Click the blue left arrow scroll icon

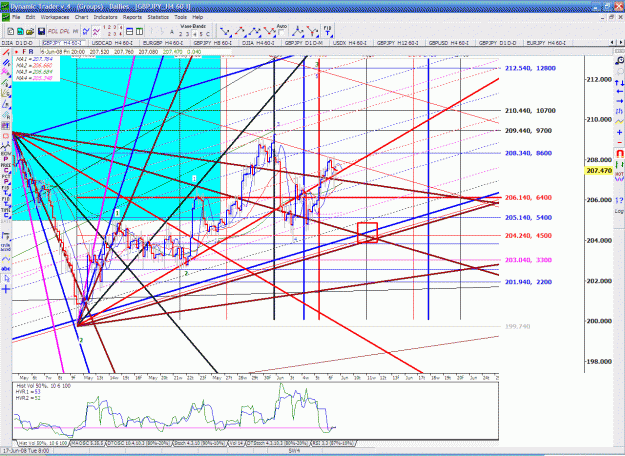[x=619, y=92]
